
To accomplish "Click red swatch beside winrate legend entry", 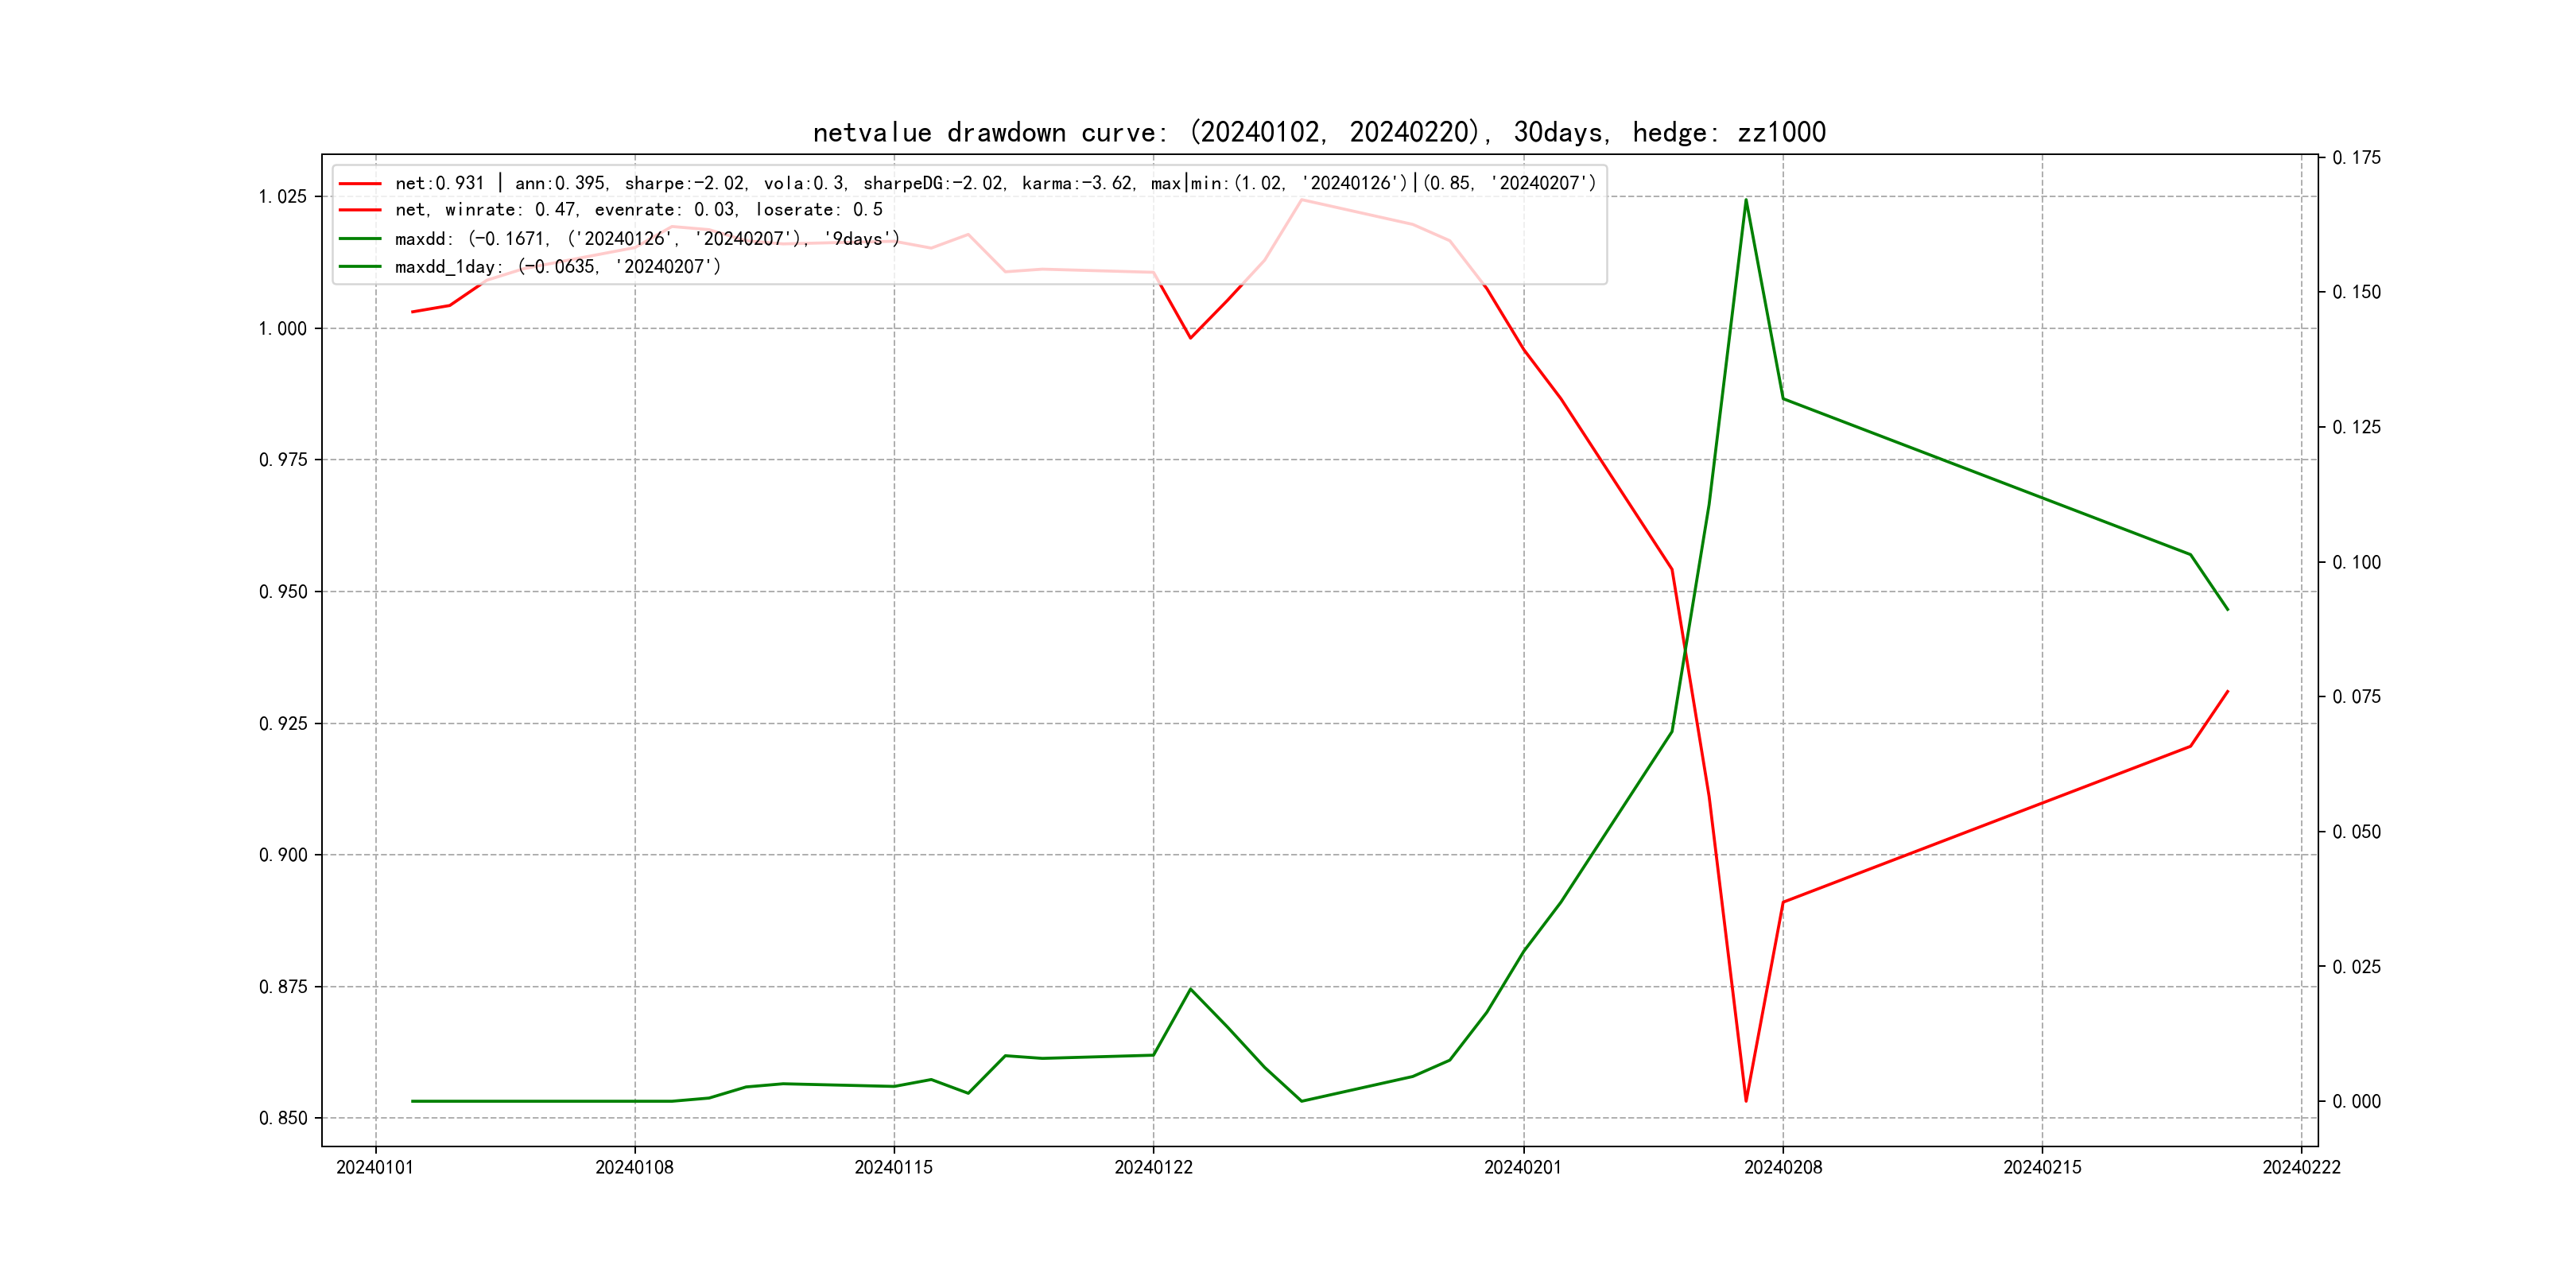I will [x=360, y=210].
